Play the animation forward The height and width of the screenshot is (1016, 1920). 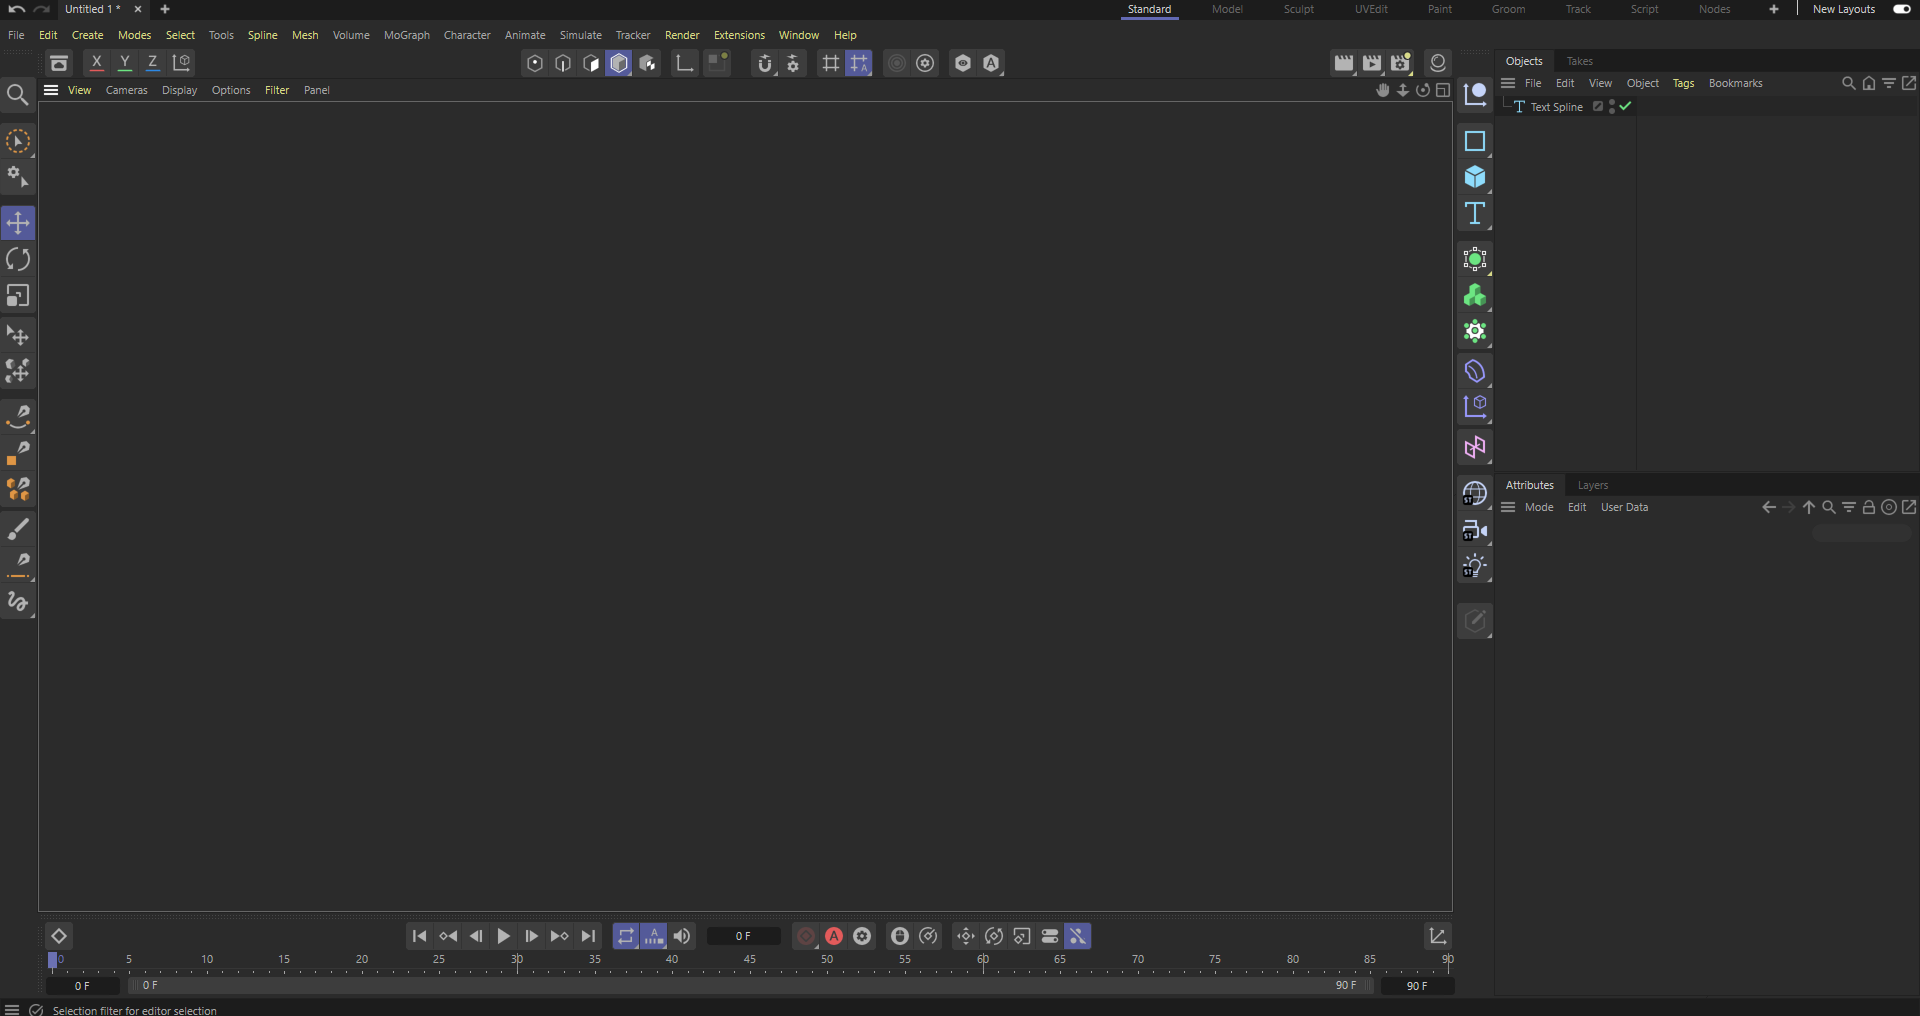point(504,936)
